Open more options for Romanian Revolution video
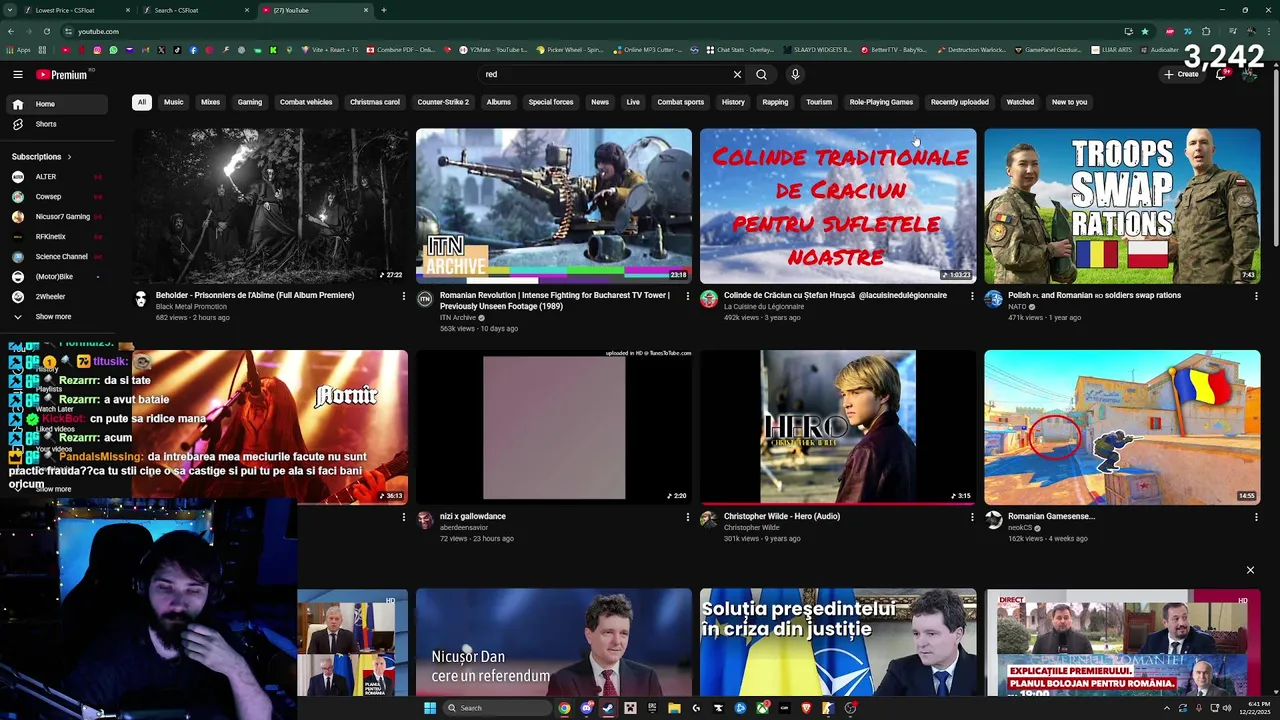 [687, 296]
